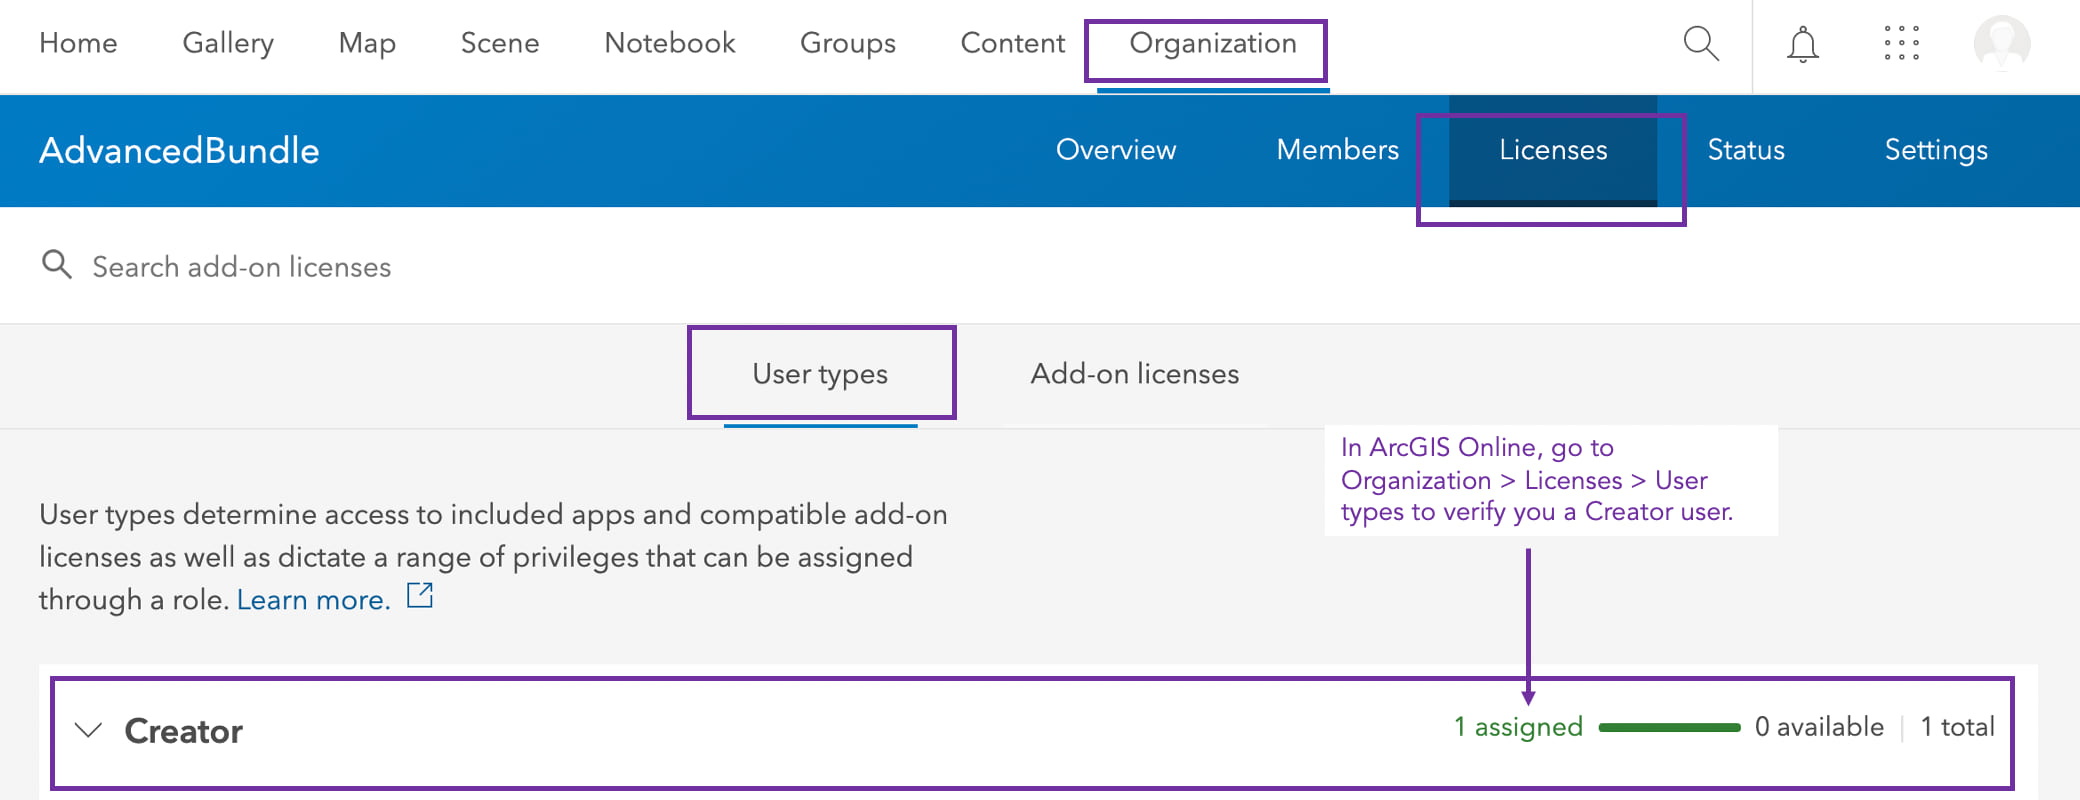Viewport: 2080px width, 800px height.
Task: Go to the Home page
Action: point(78,44)
